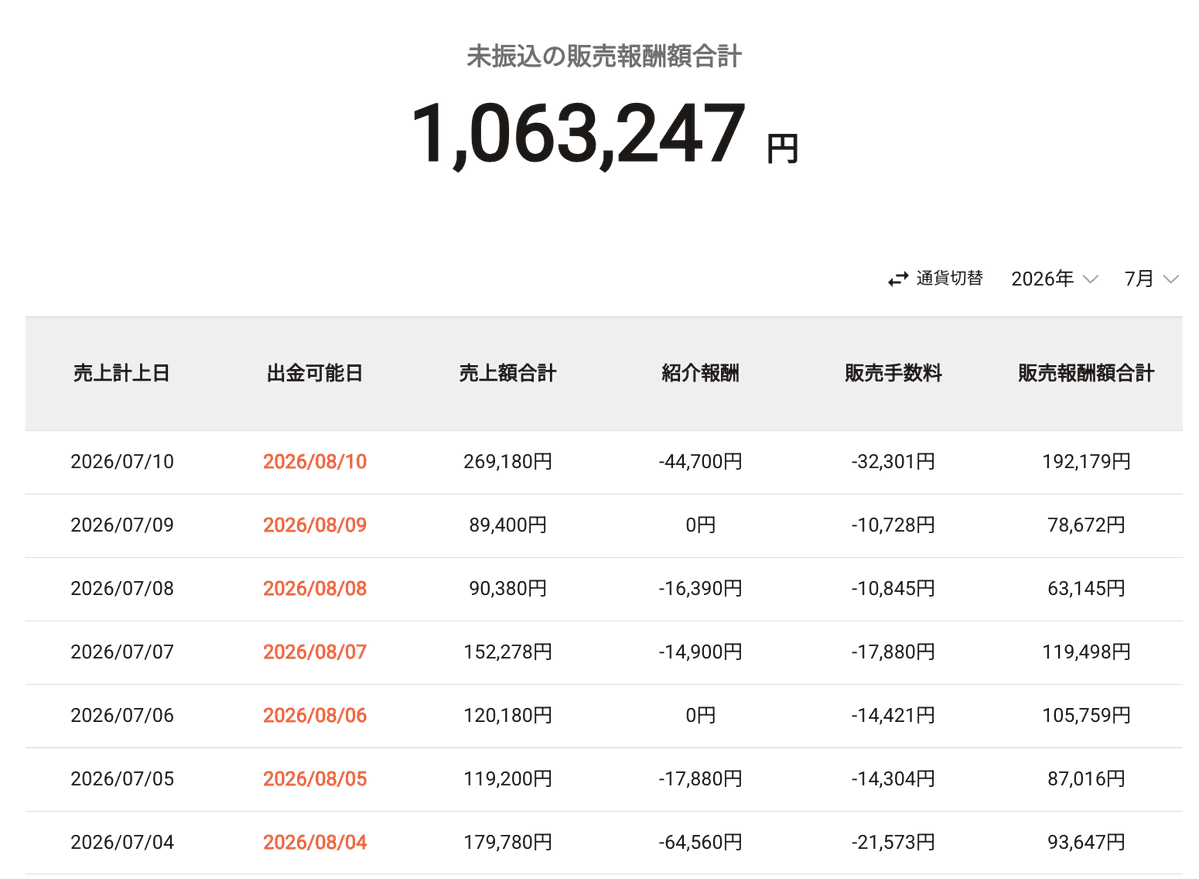The height and width of the screenshot is (879, 1199).
Task: Click the -32,301円 sales commission cell
Action: coord(893,462)
